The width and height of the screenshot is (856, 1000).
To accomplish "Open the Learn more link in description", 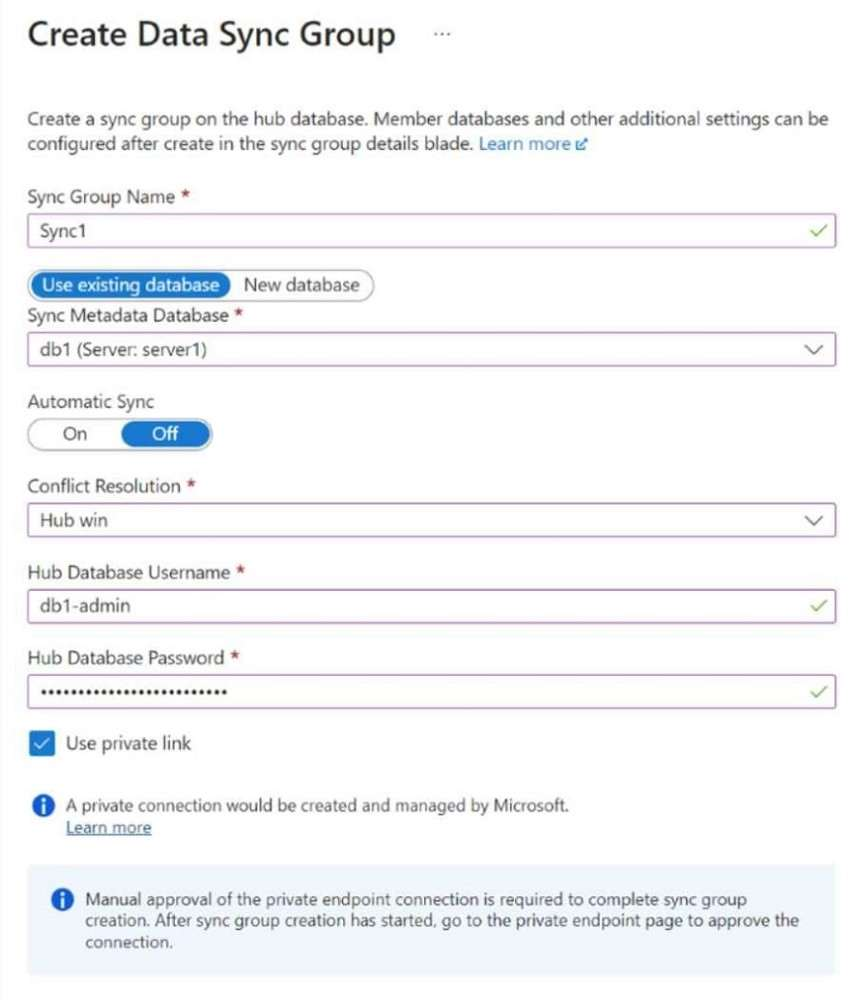I will (524, 144).
